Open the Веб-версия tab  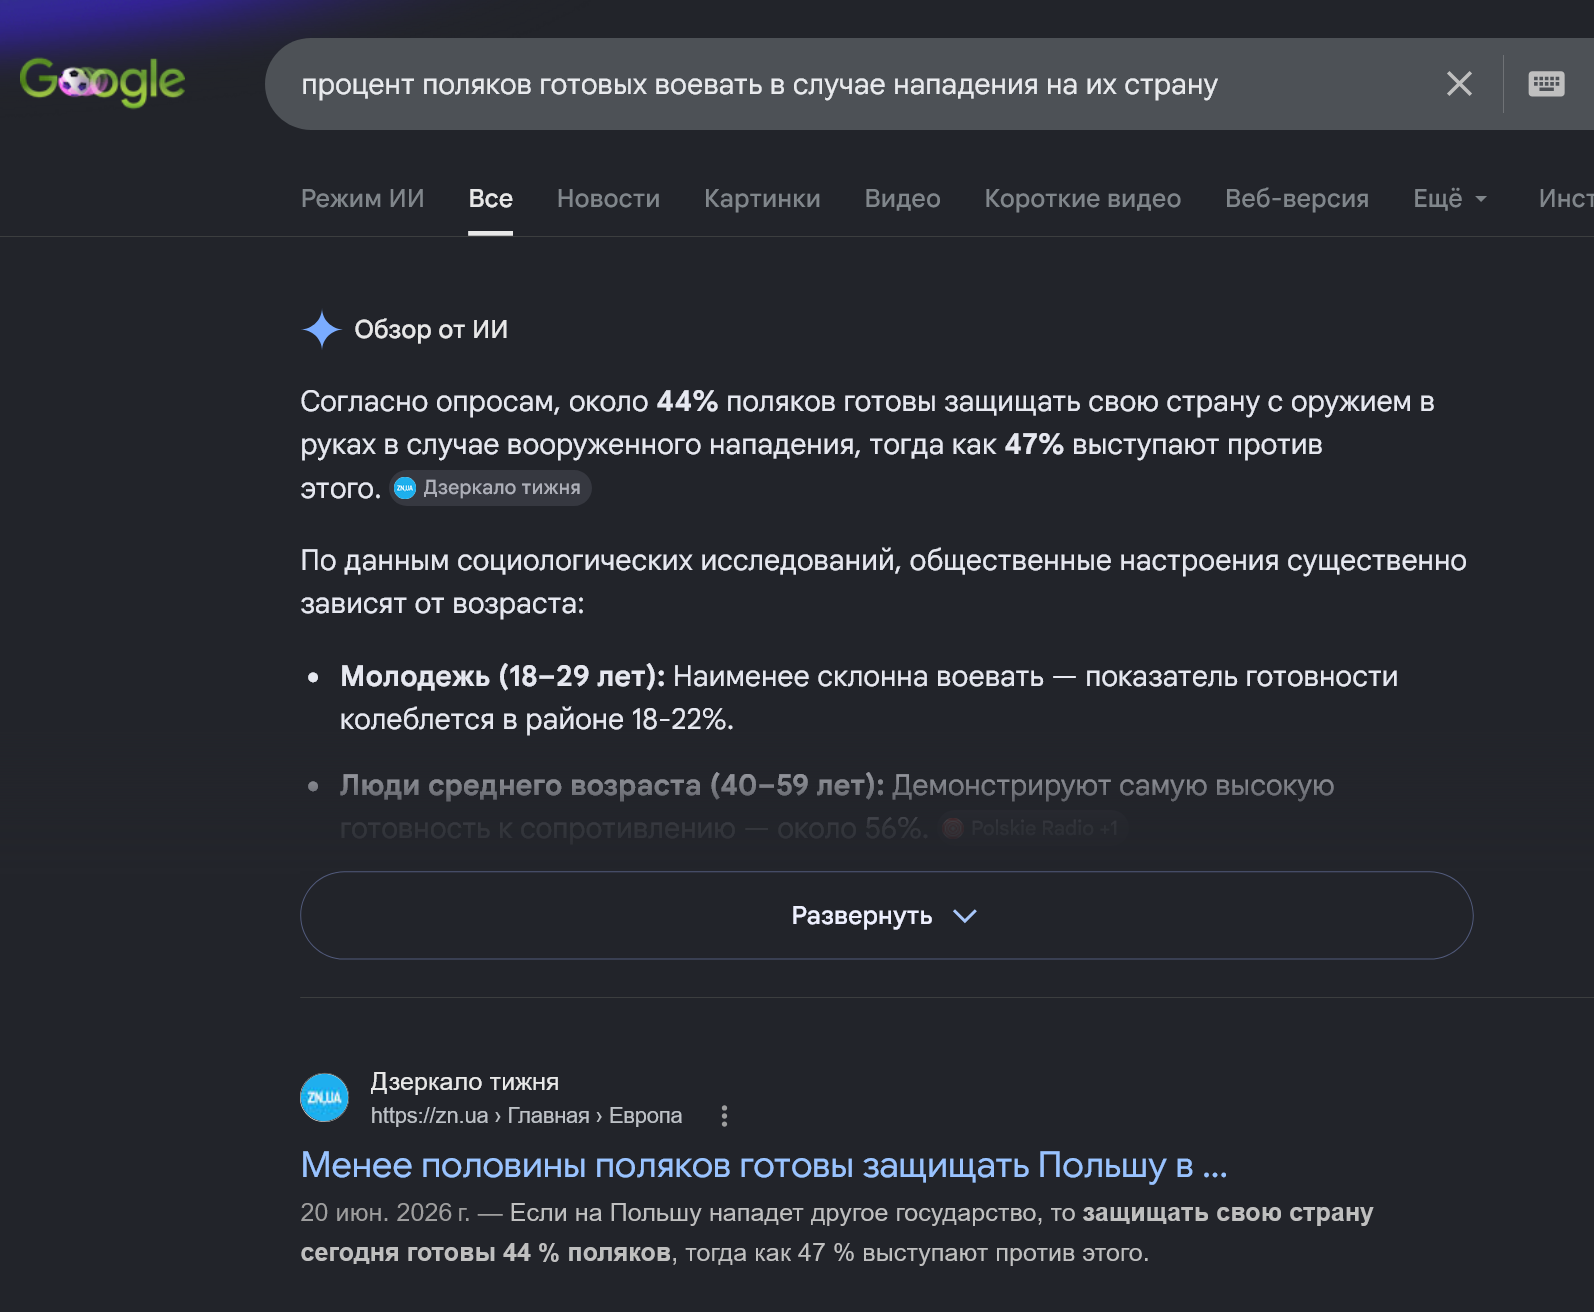pos(1297,198)
